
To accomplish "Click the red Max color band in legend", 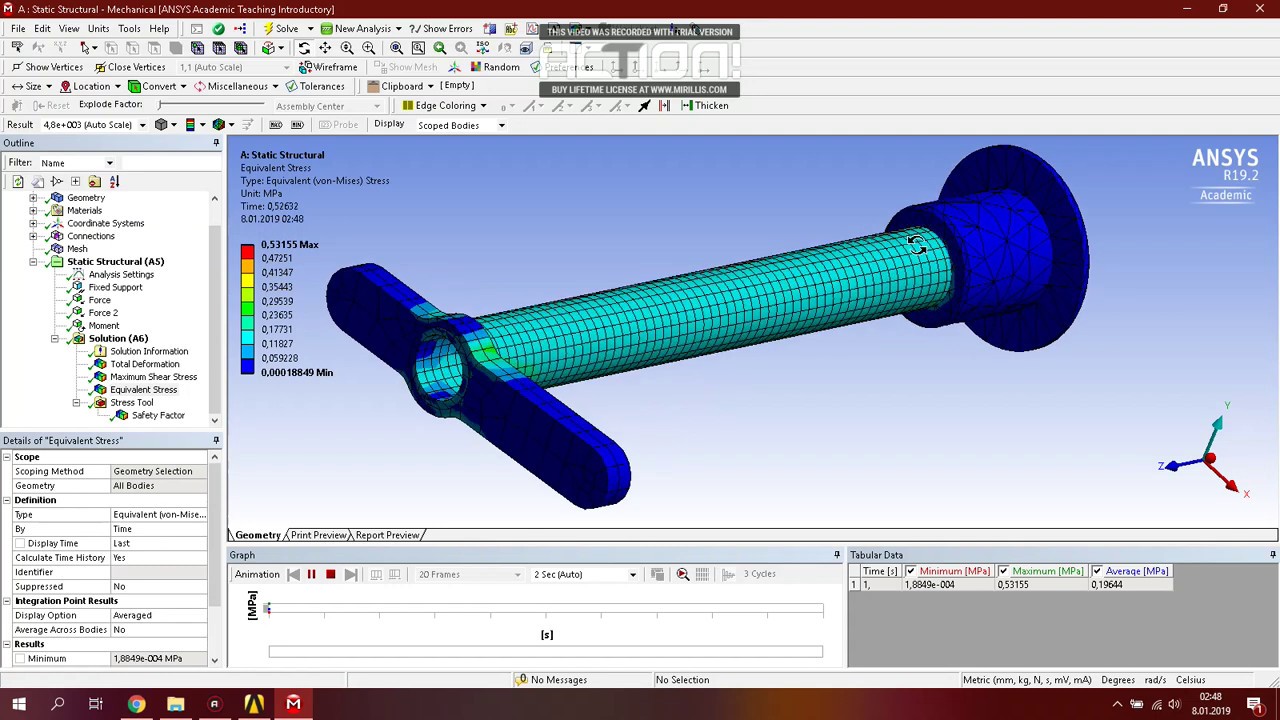I will 247,251.
